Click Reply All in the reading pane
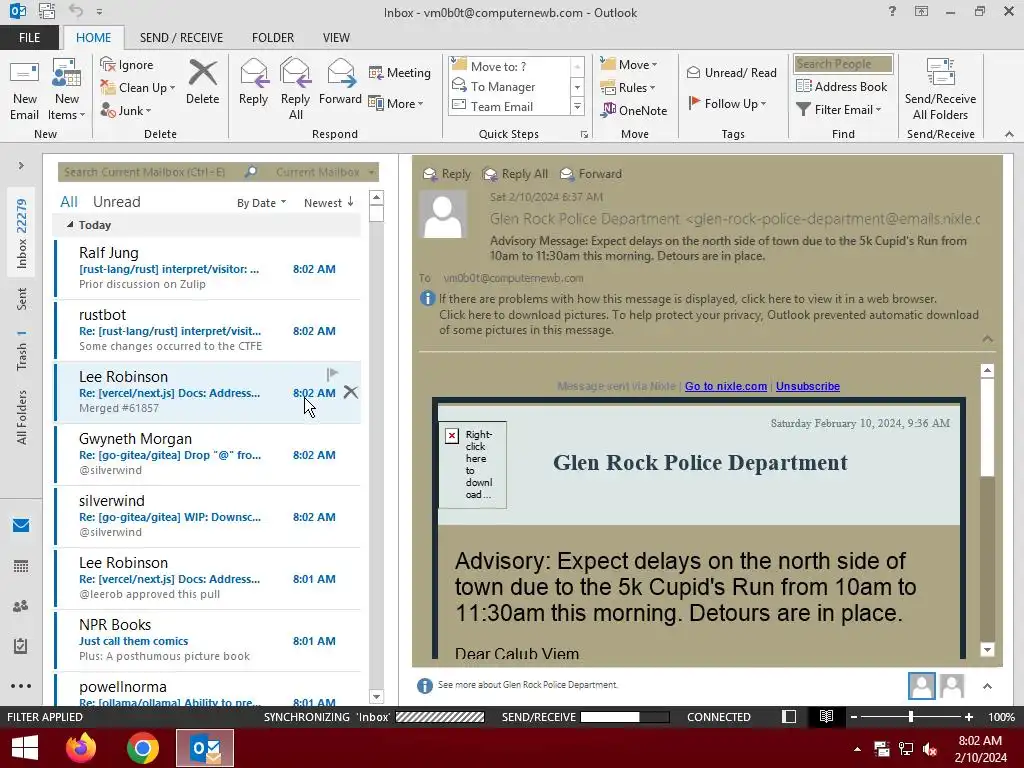Image resolution: width=1024 pixels, height=768 pixels. 515,174
